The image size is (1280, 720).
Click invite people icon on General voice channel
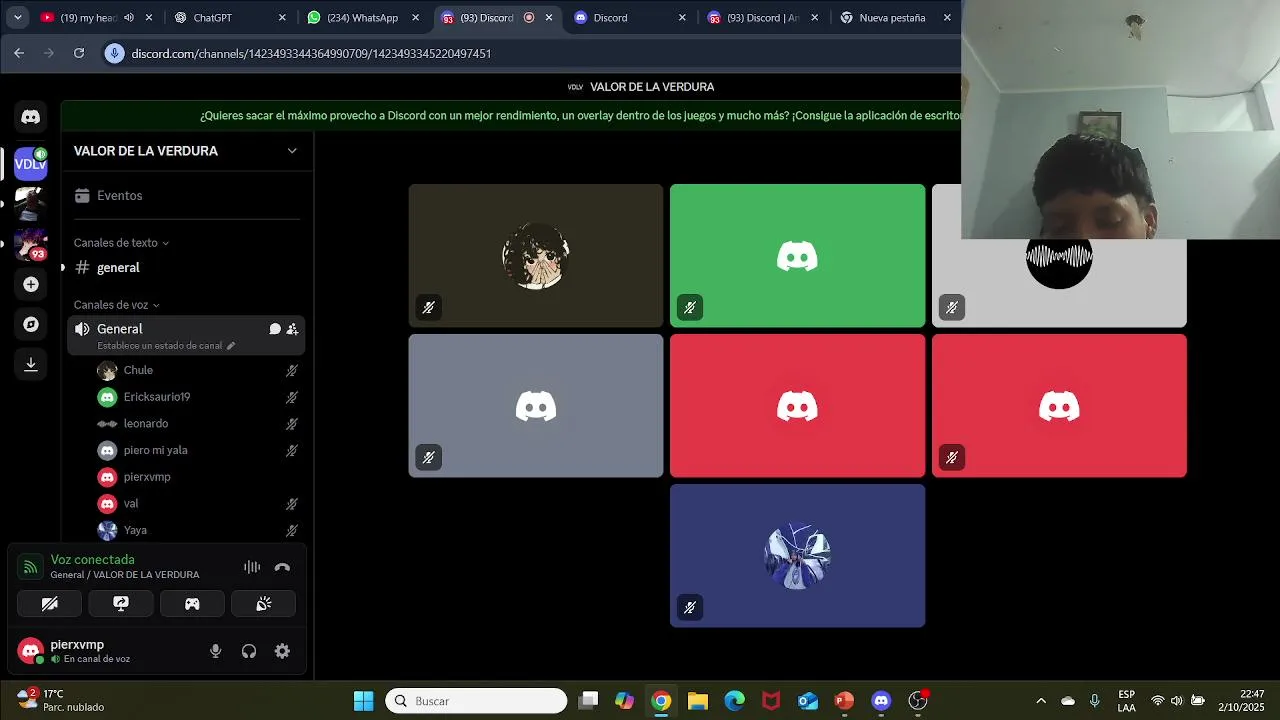(292, 329)
